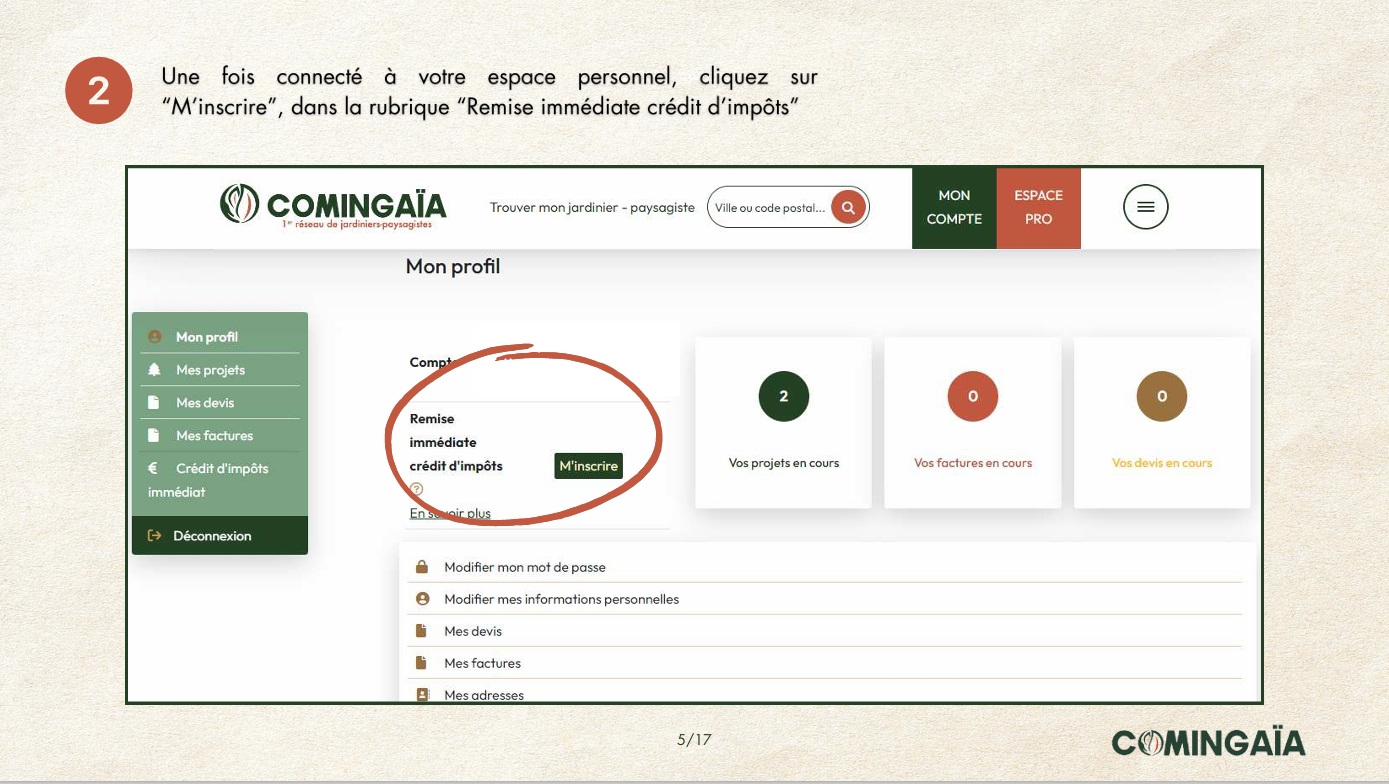Screen dimensions: 1389x784
Task: Click the person icon for personal information
Action: click(x=422, y=599)
